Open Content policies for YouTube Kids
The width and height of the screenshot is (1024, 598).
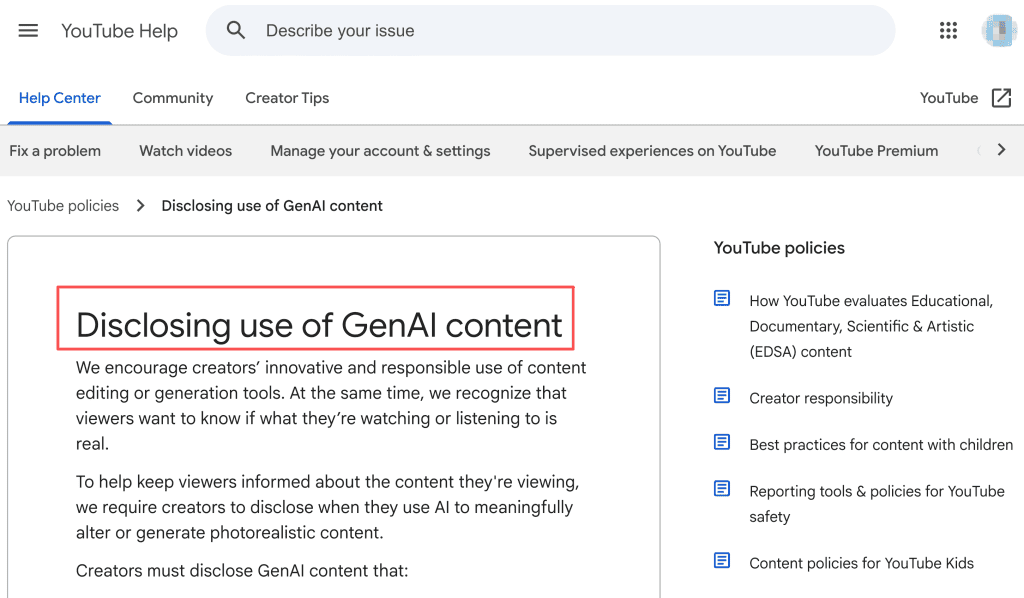(x=861, y=563)
